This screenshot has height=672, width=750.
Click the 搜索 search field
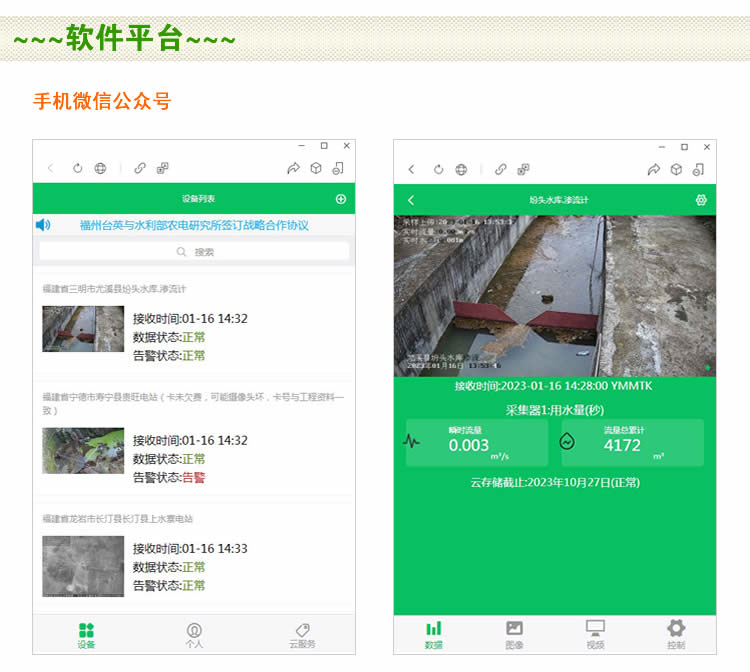point(194,252)
